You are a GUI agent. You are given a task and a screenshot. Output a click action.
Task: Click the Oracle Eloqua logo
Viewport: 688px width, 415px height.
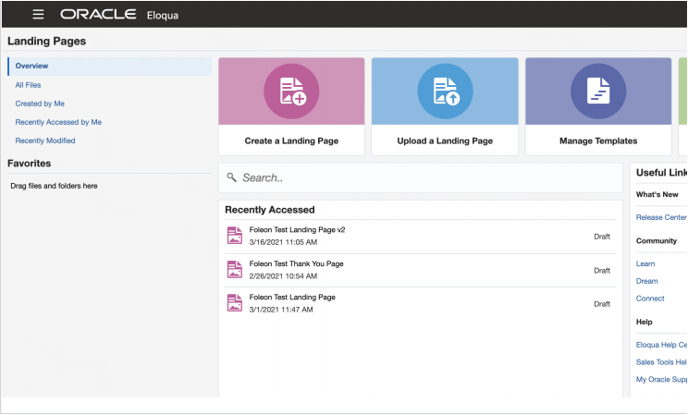pos(110,14)
